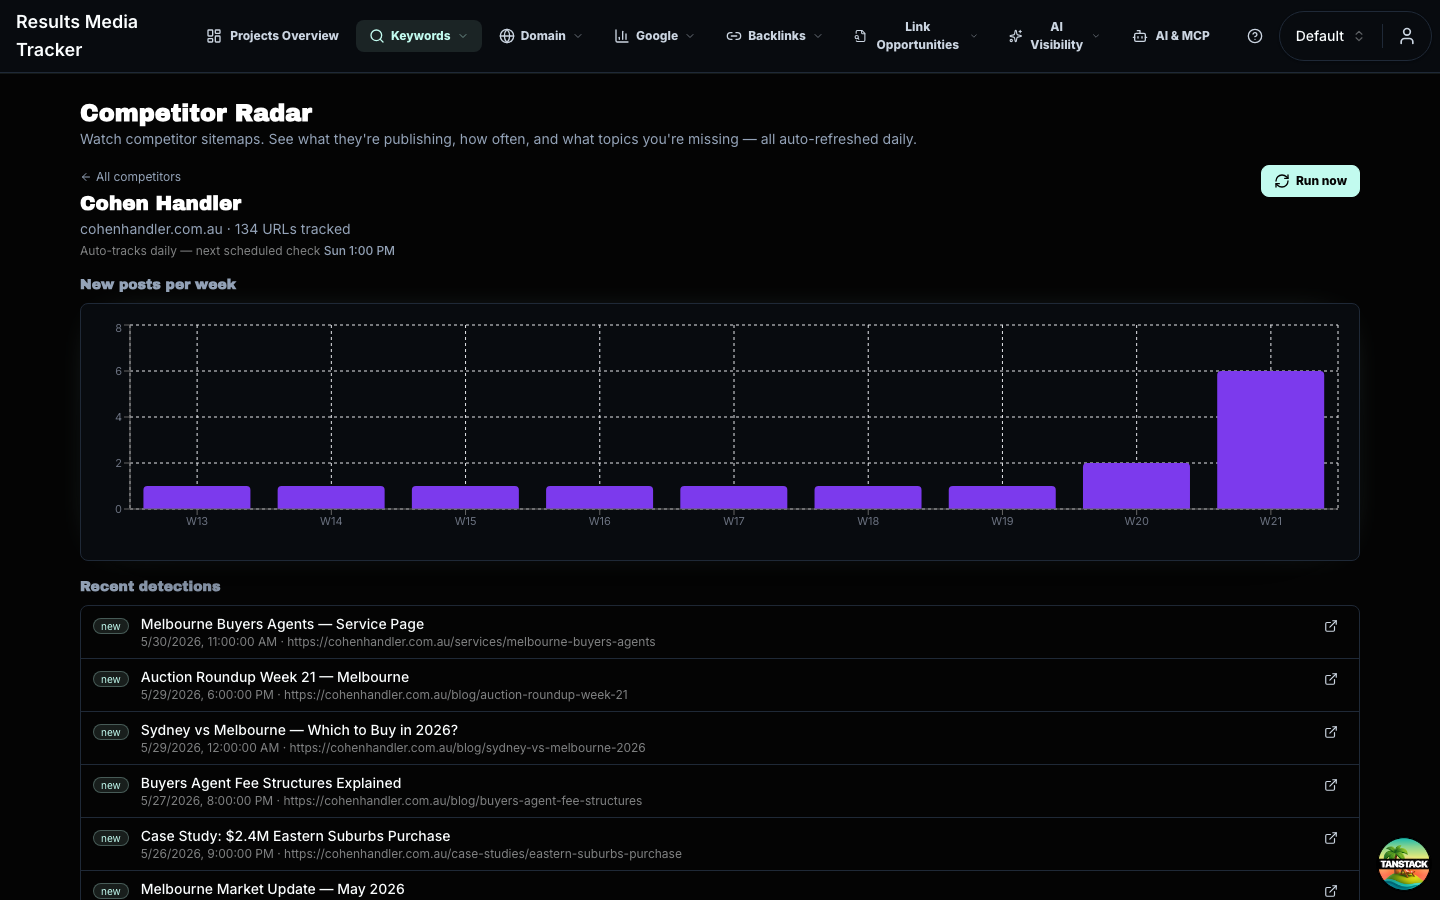Open the help question mark icon

coord(1255,36)
